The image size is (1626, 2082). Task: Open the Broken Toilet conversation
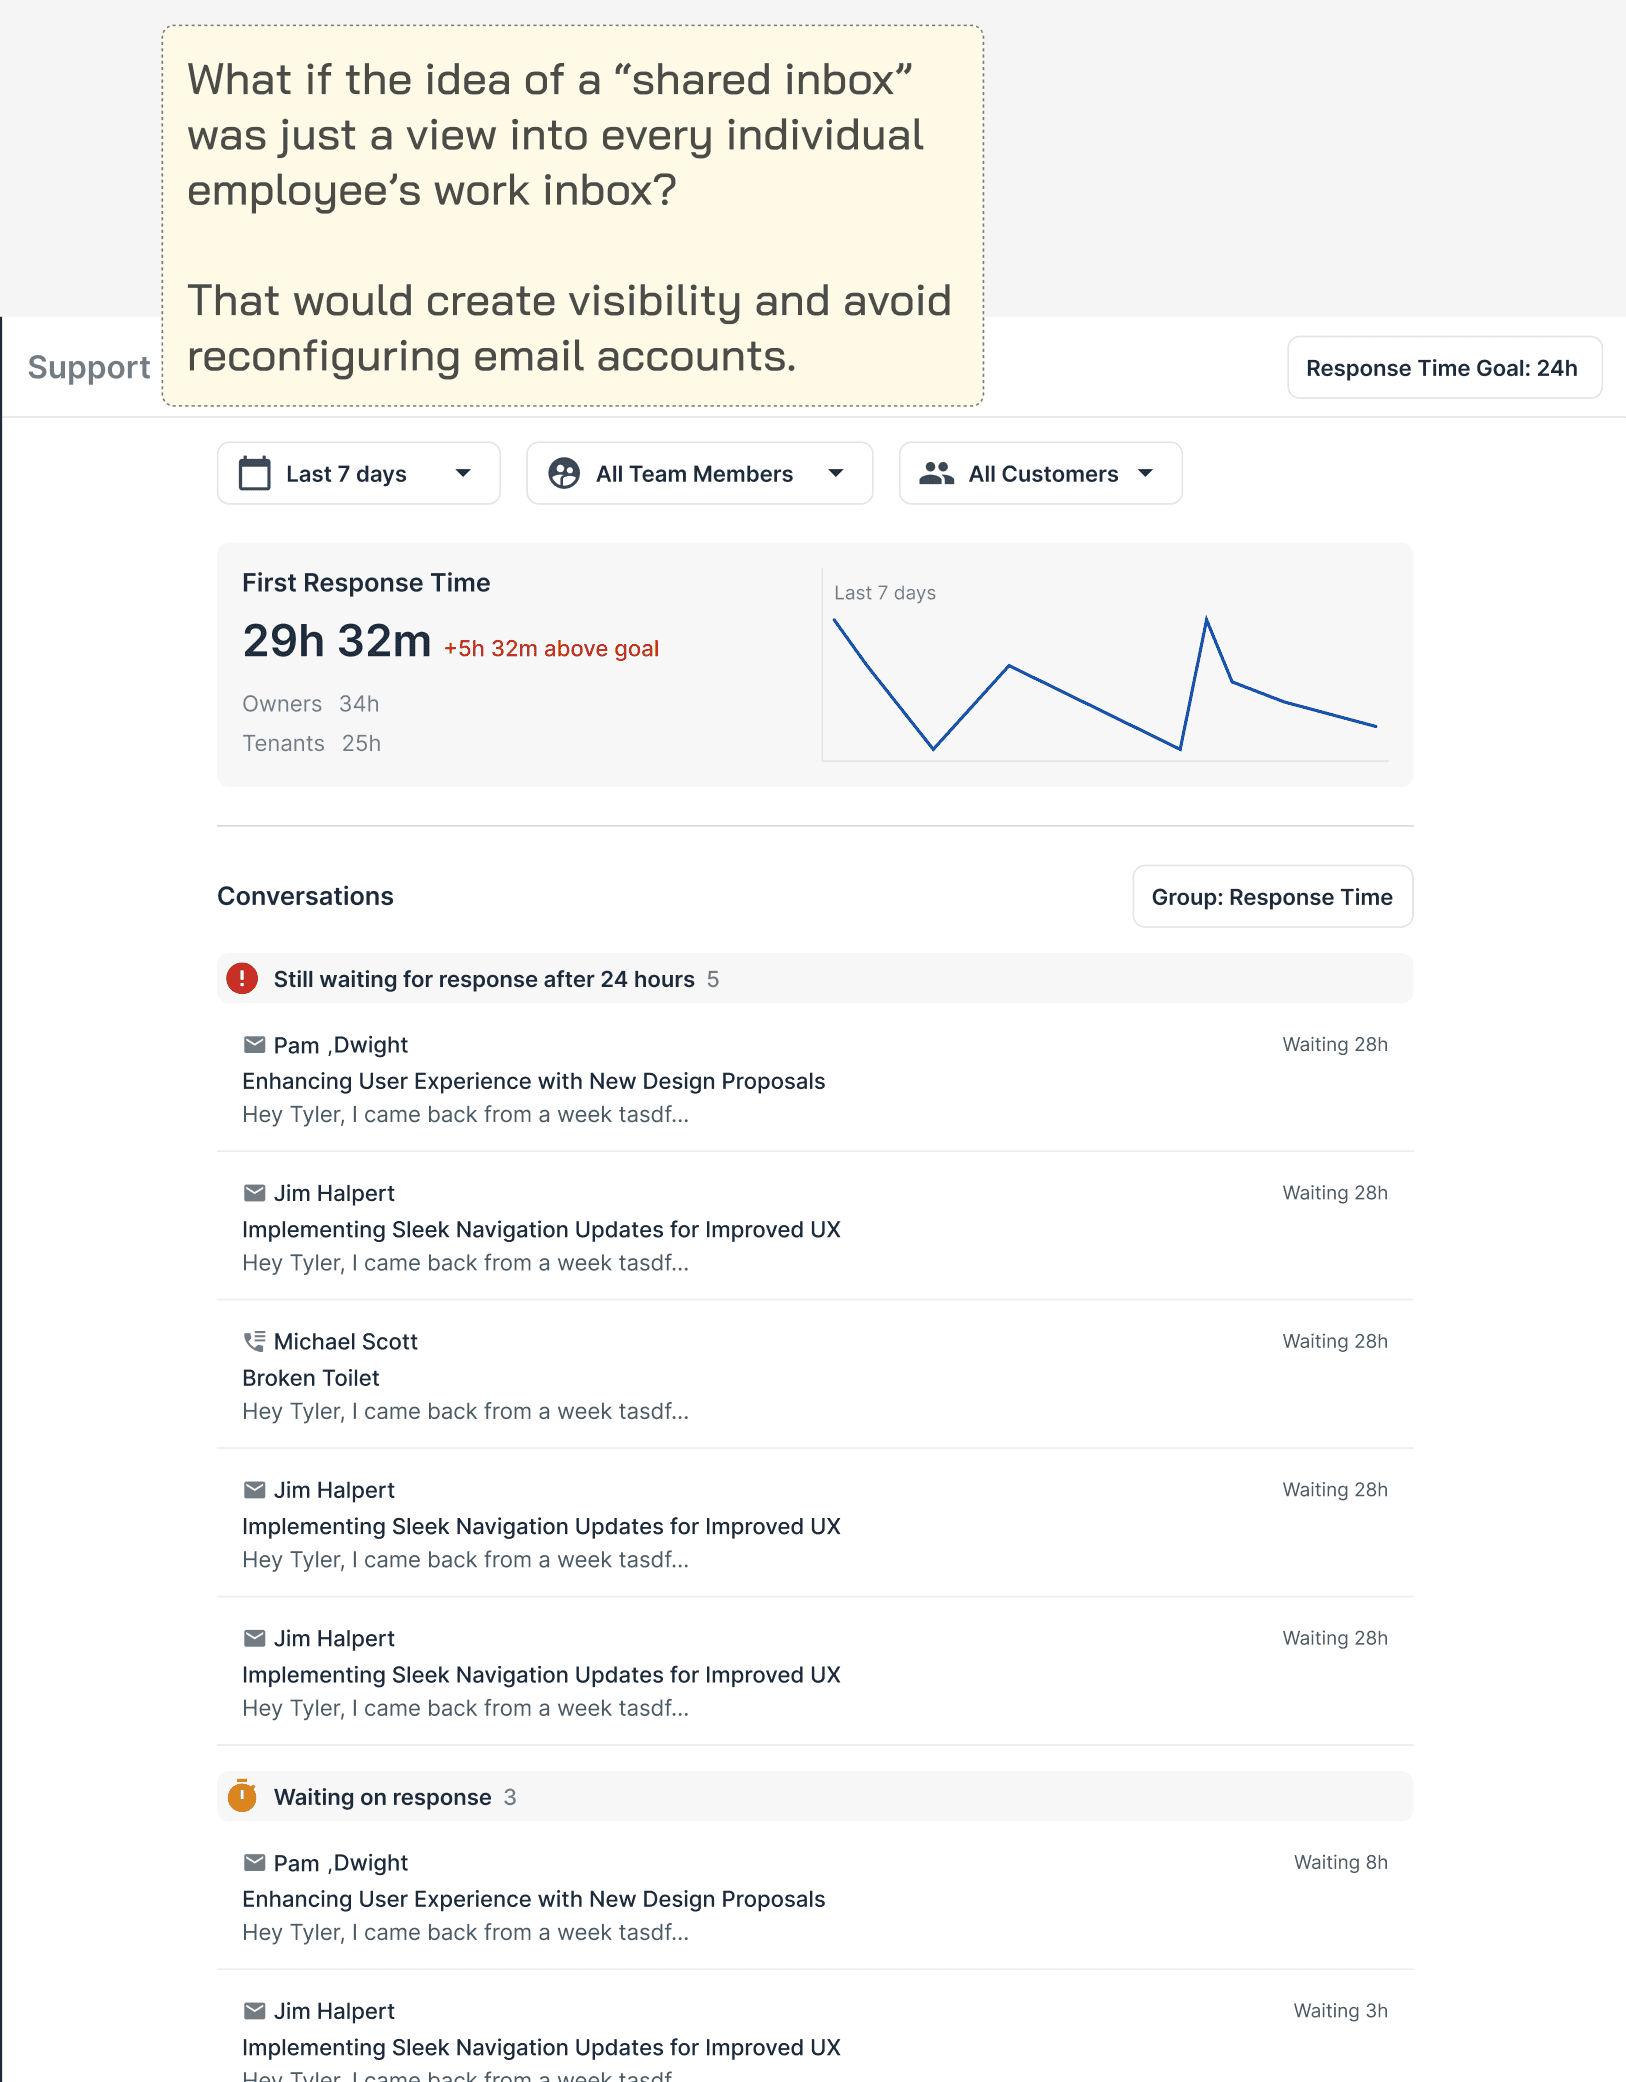(x=815, y=1374)
